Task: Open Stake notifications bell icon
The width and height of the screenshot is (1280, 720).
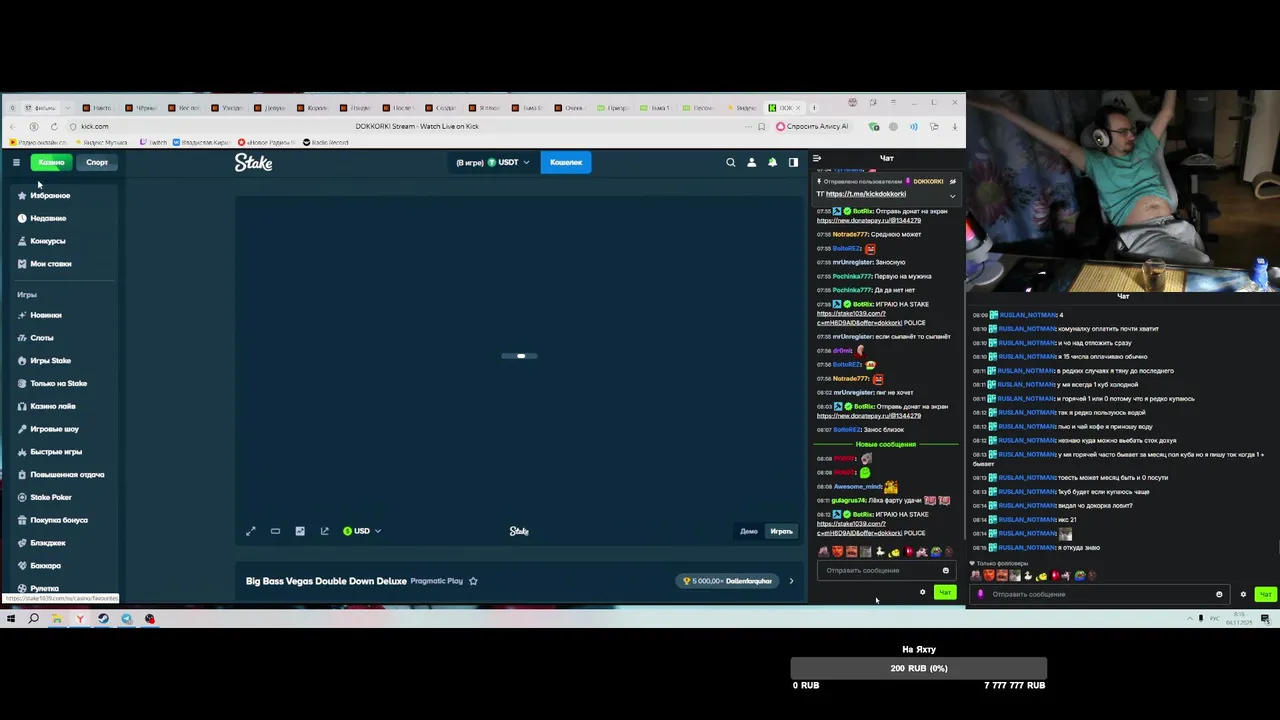Action: [772, 162]
